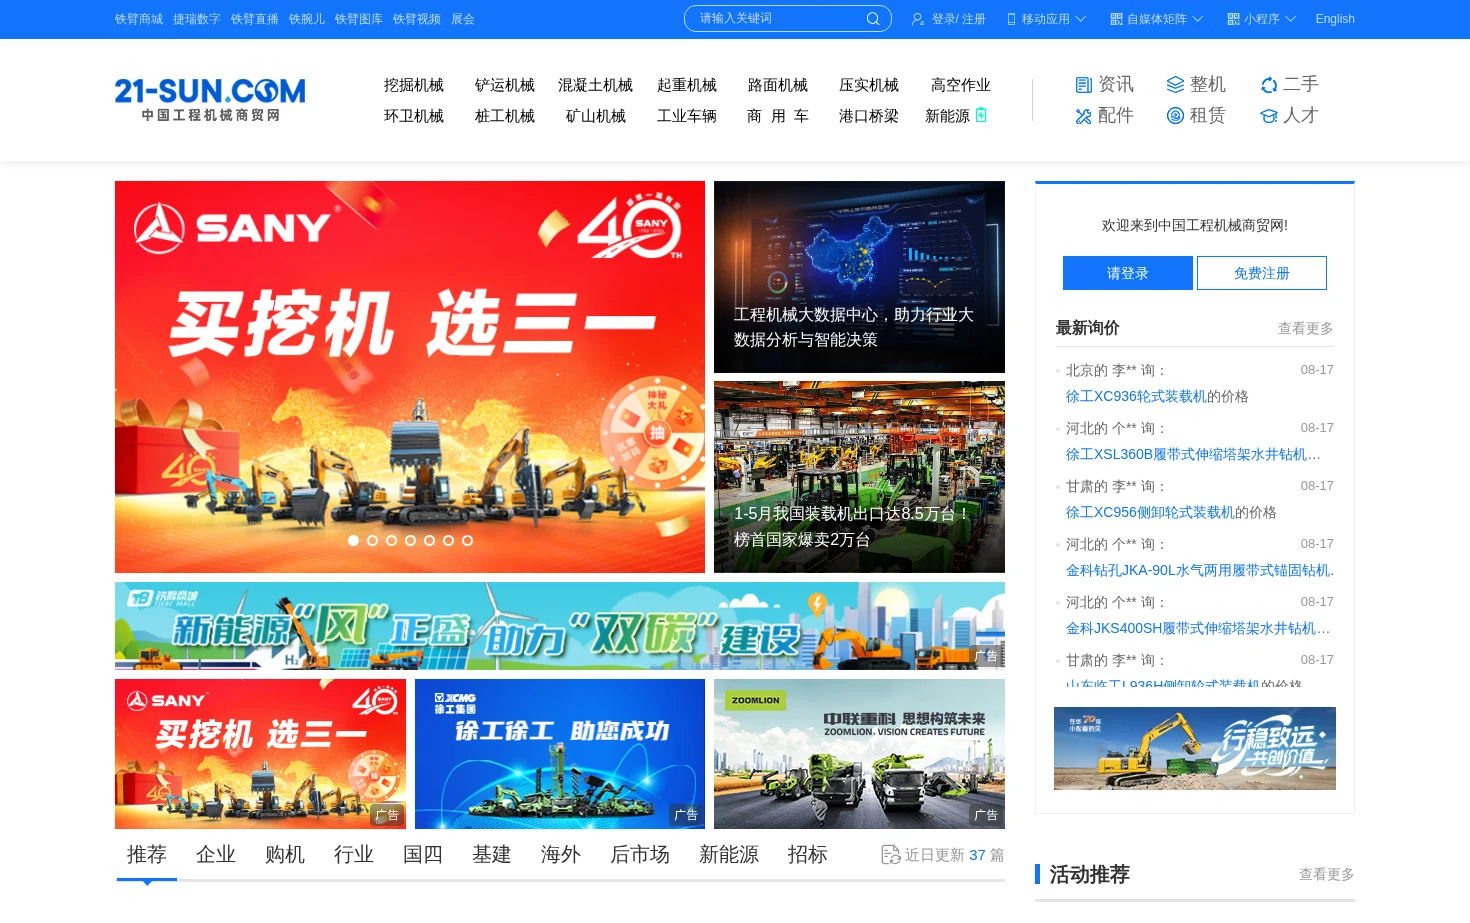Click the search magnifier icon
This screenshot has height=923, width=1470.
click(x=873, y=19)
